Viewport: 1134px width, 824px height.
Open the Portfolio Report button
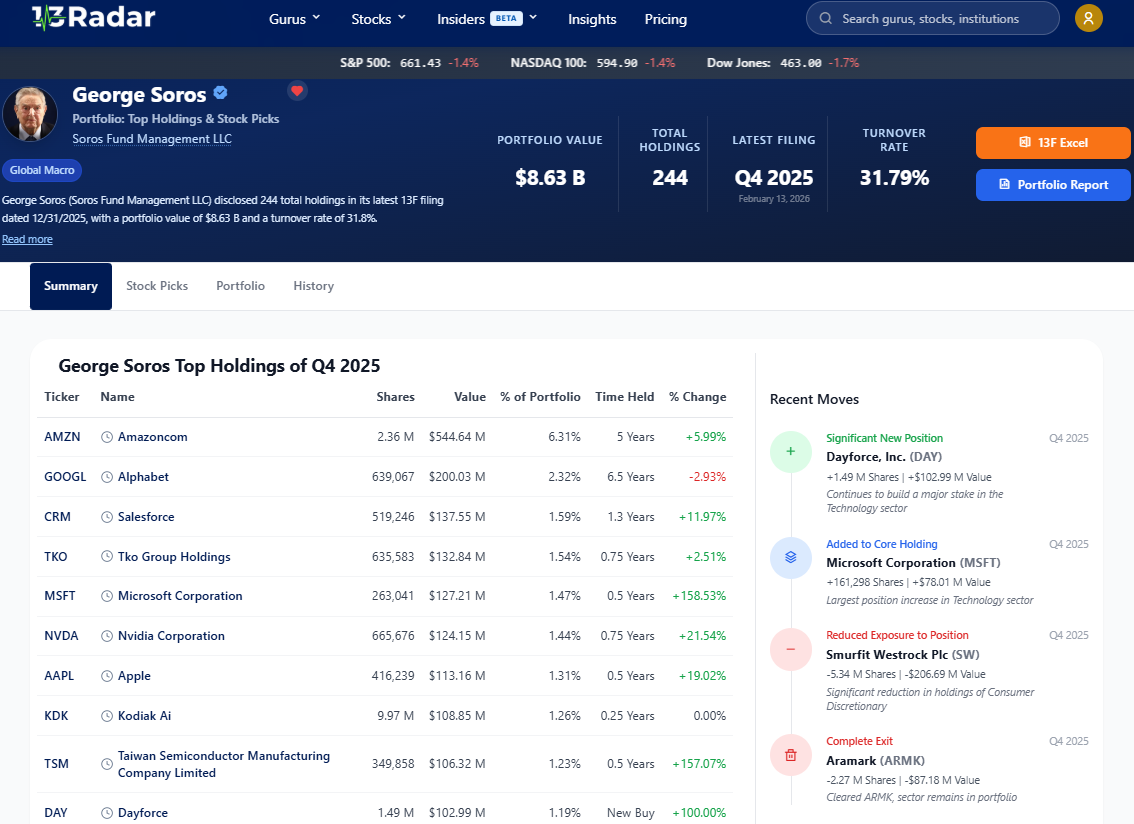1053,184
